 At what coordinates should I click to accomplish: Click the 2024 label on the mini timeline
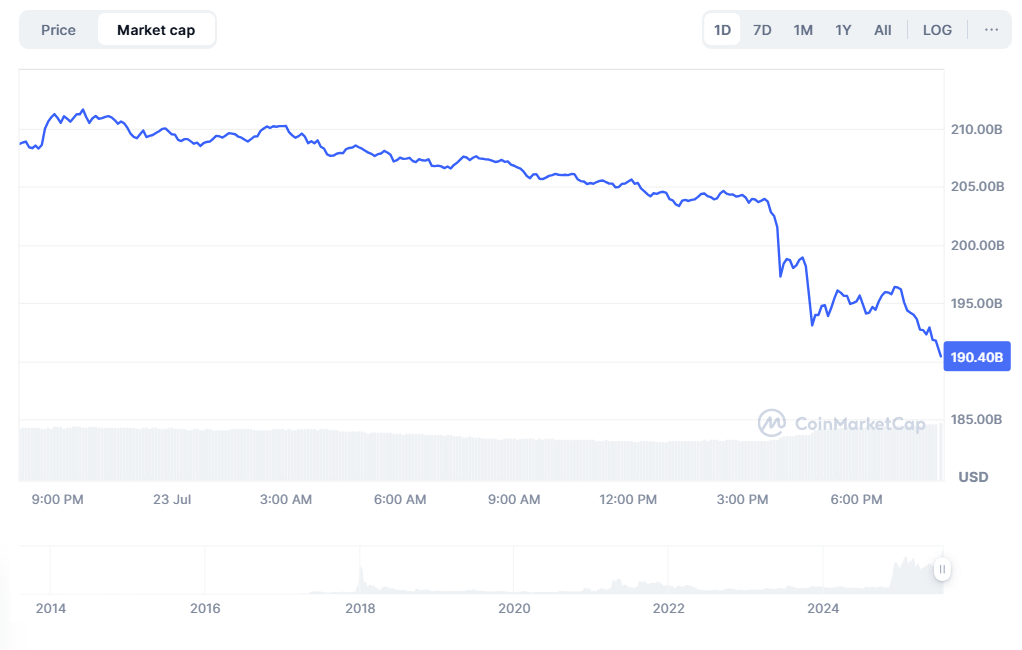(x=824, y=608)
